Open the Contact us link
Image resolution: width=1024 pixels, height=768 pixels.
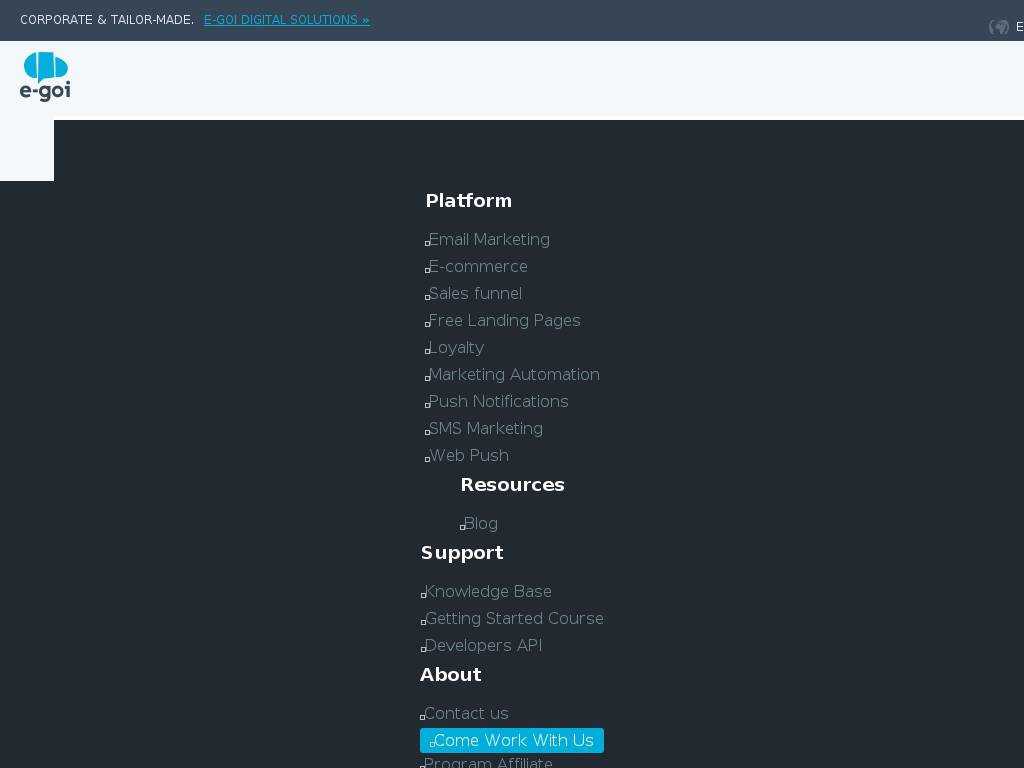466,714
